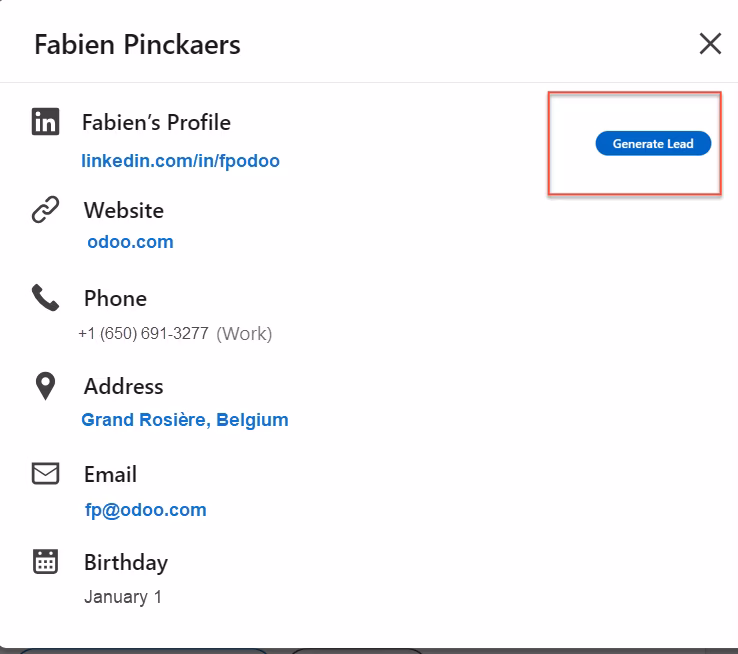Click the Address section label
The width and height of the screenshot is (738, 654).
(x=124, y=386)
